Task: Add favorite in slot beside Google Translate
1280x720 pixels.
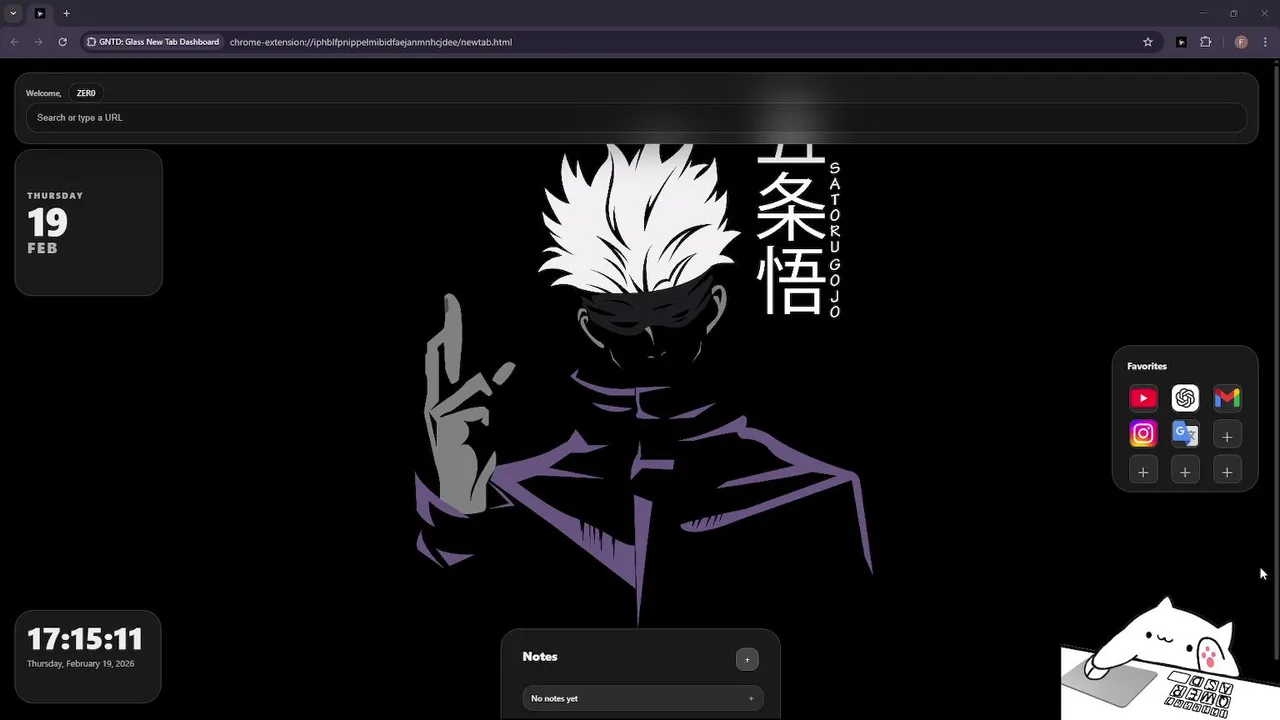Action: (1227, 435)
